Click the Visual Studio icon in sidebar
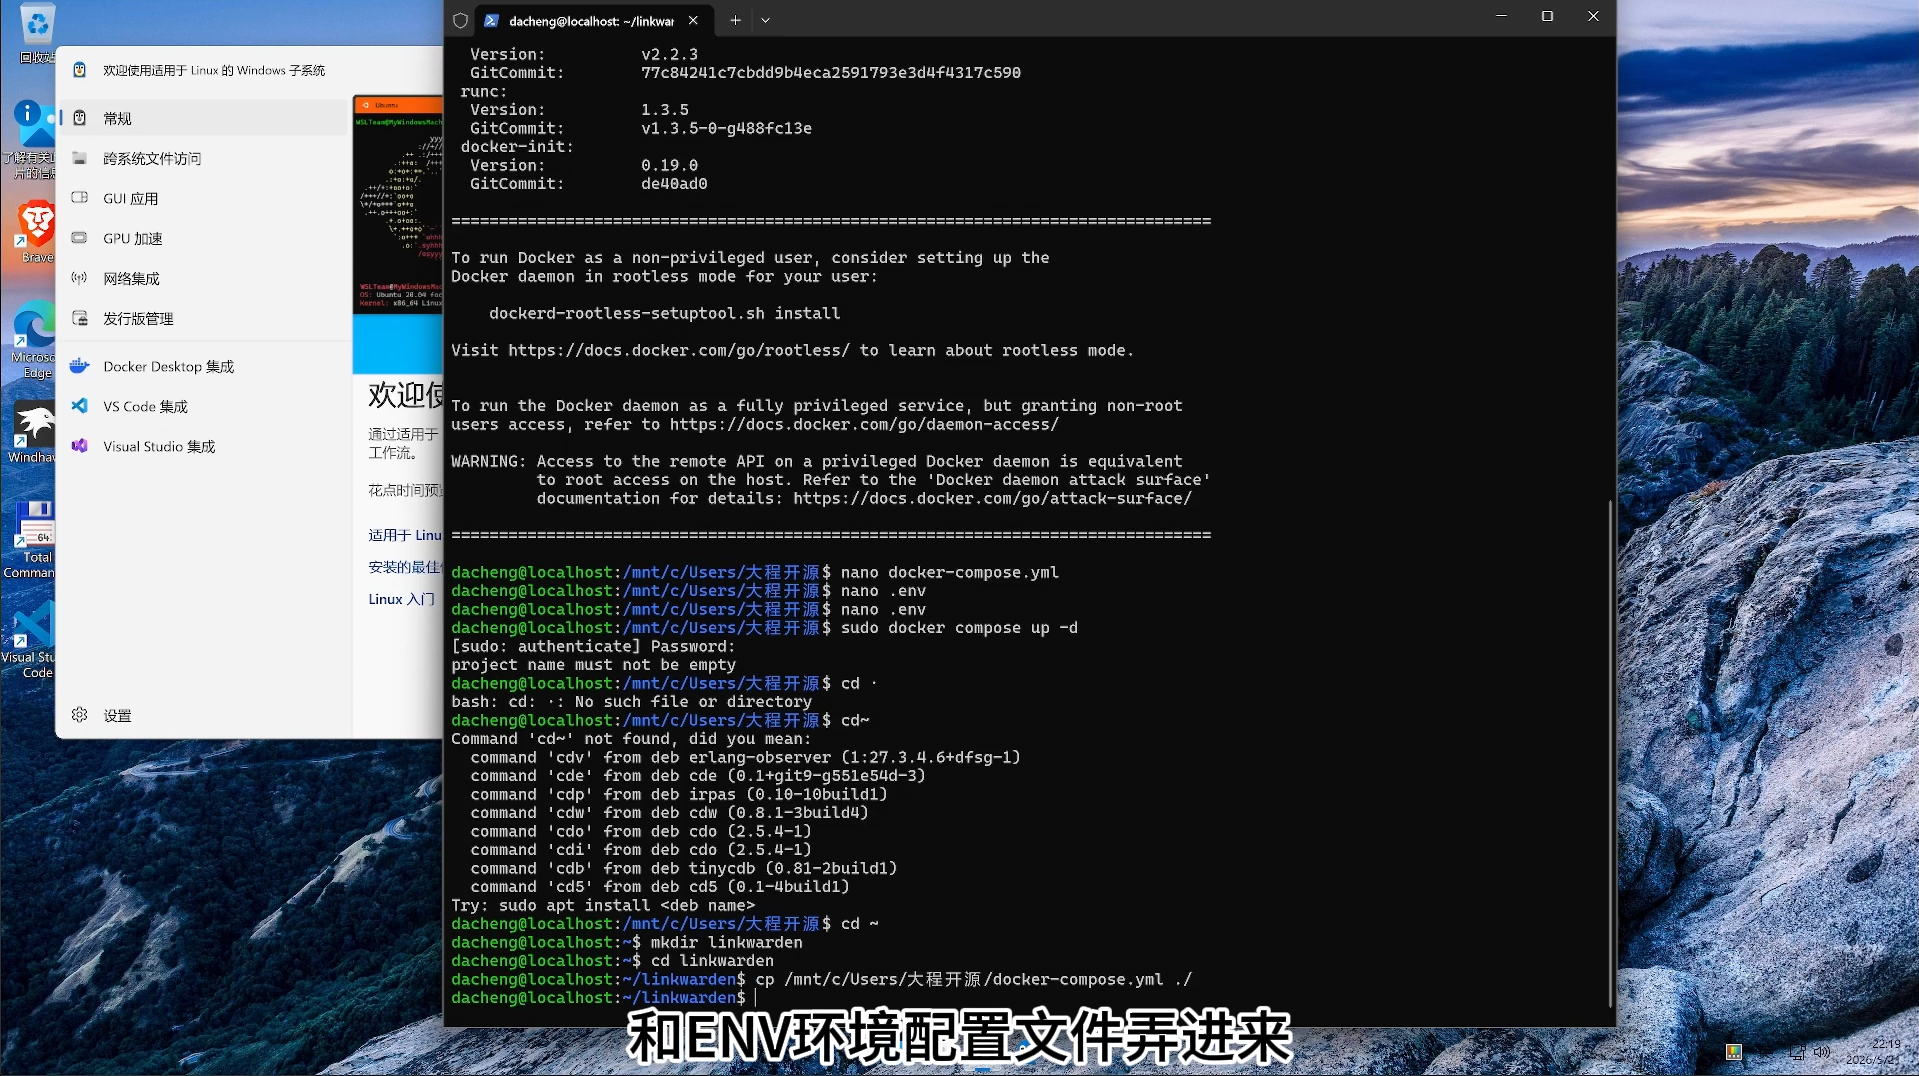Screen dimensions: 1919x1076 [80, 446]
